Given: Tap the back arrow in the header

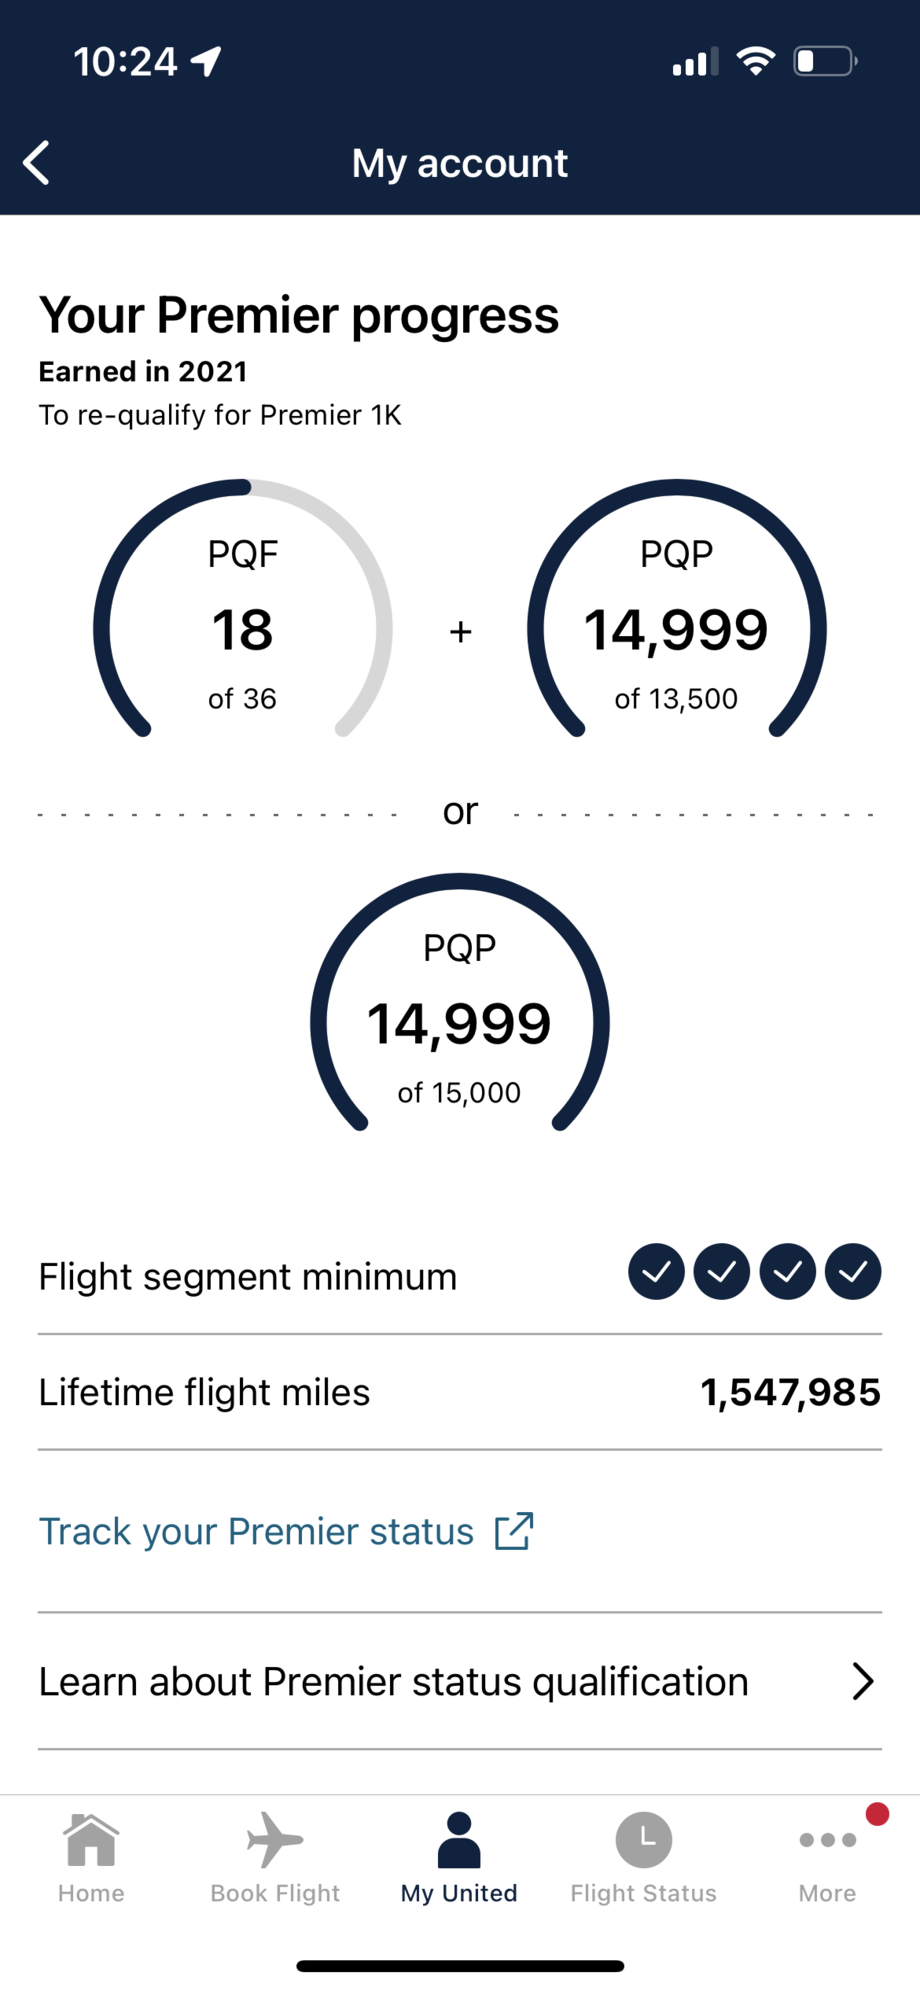Looking at the screenshot, I should (x=36, y=163).
